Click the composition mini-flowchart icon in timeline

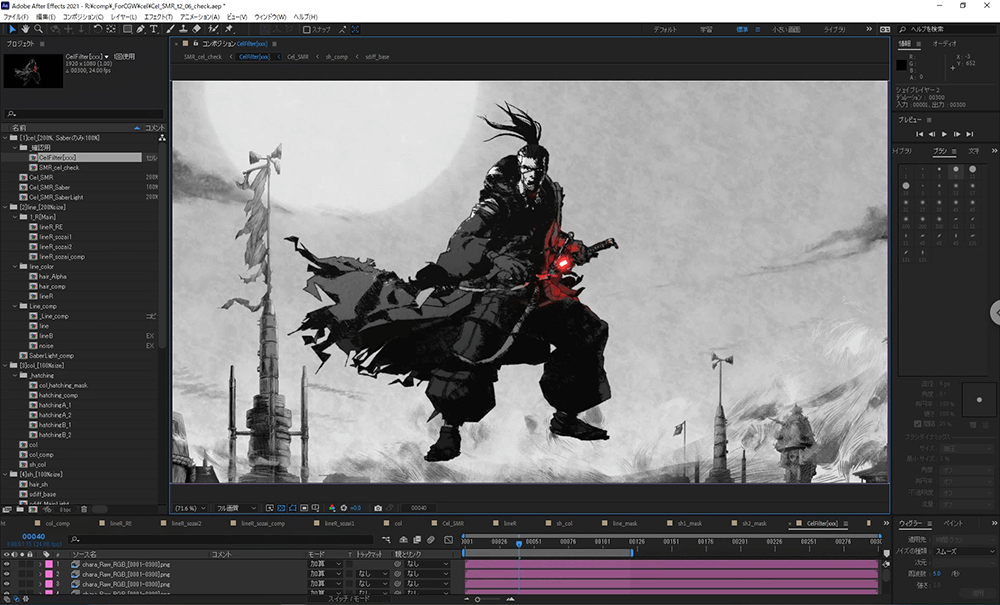pos(386,539)
